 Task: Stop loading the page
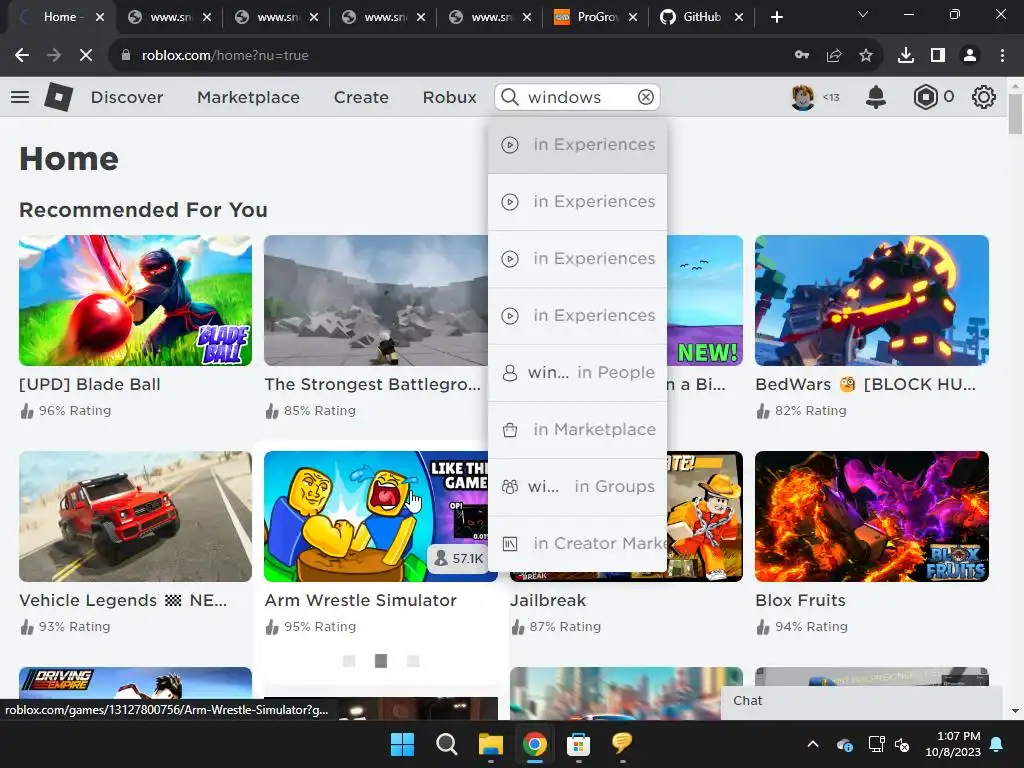pos(86,56)
